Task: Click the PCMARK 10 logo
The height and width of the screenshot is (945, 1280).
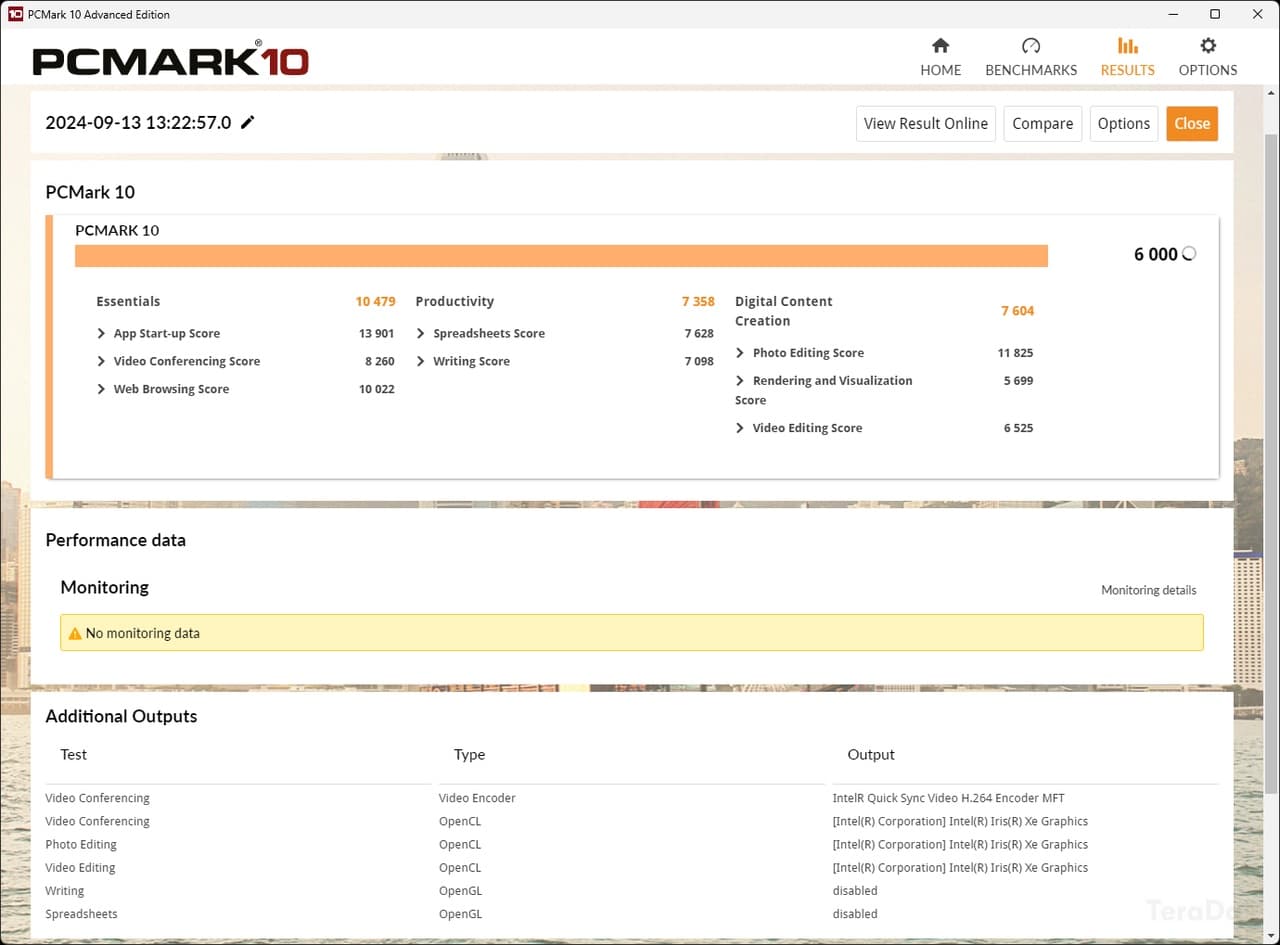Action: point(171,60)
